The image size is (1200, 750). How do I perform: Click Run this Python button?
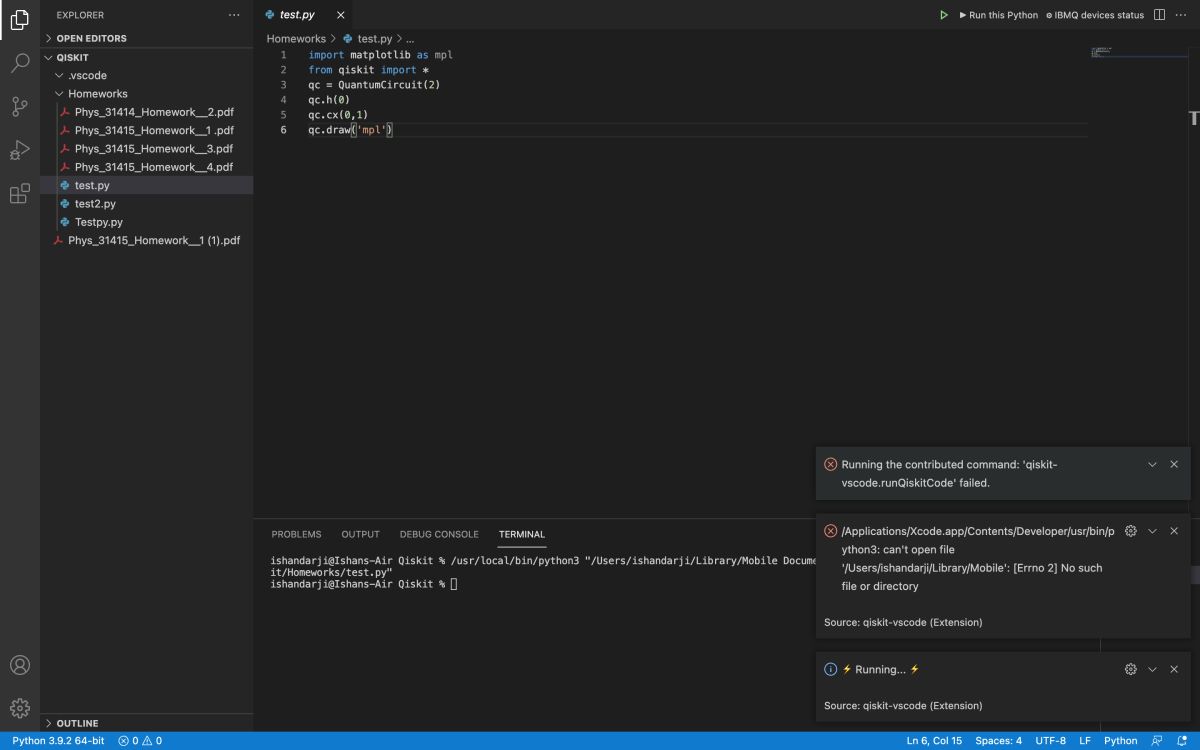pos(999,15)
